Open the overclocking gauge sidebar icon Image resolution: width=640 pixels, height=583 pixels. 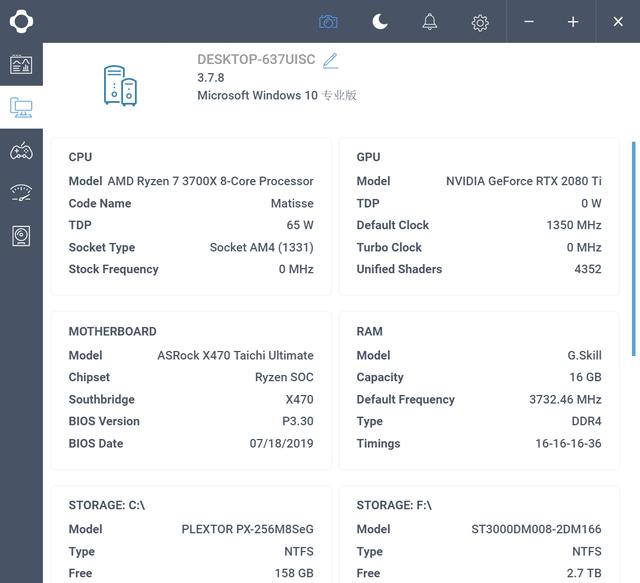pos(21,193)
